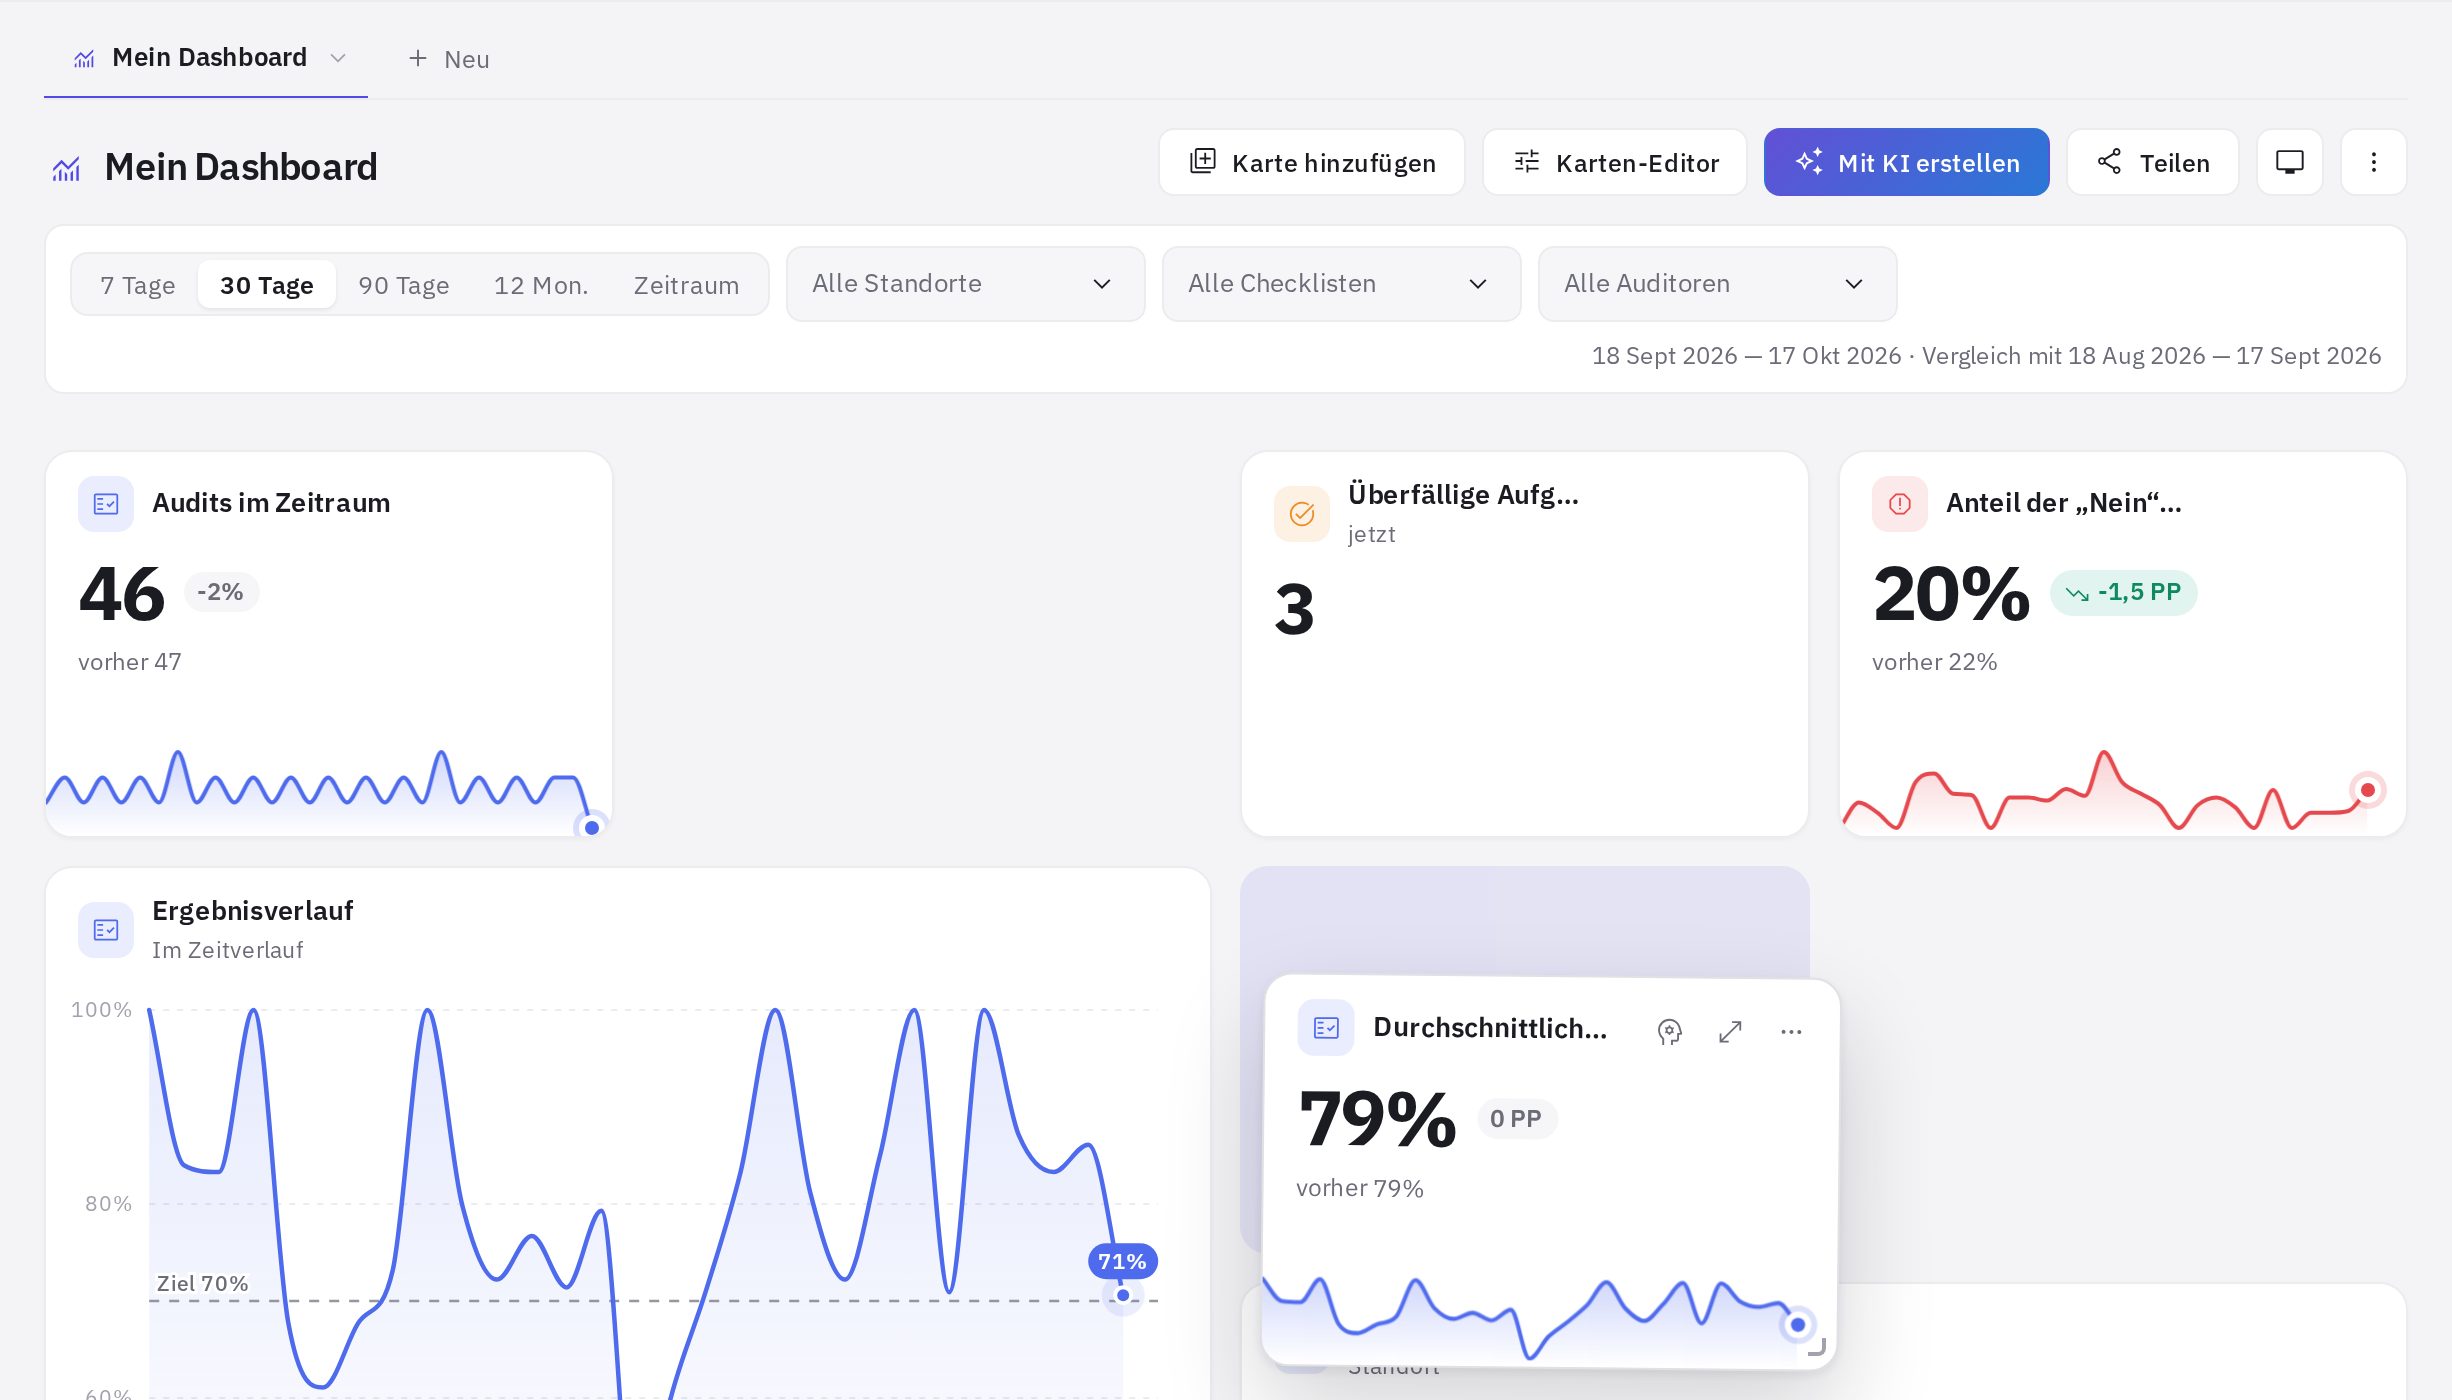Click the plus icon next to Neu
2452x1400 pixels.
(418, 59)
